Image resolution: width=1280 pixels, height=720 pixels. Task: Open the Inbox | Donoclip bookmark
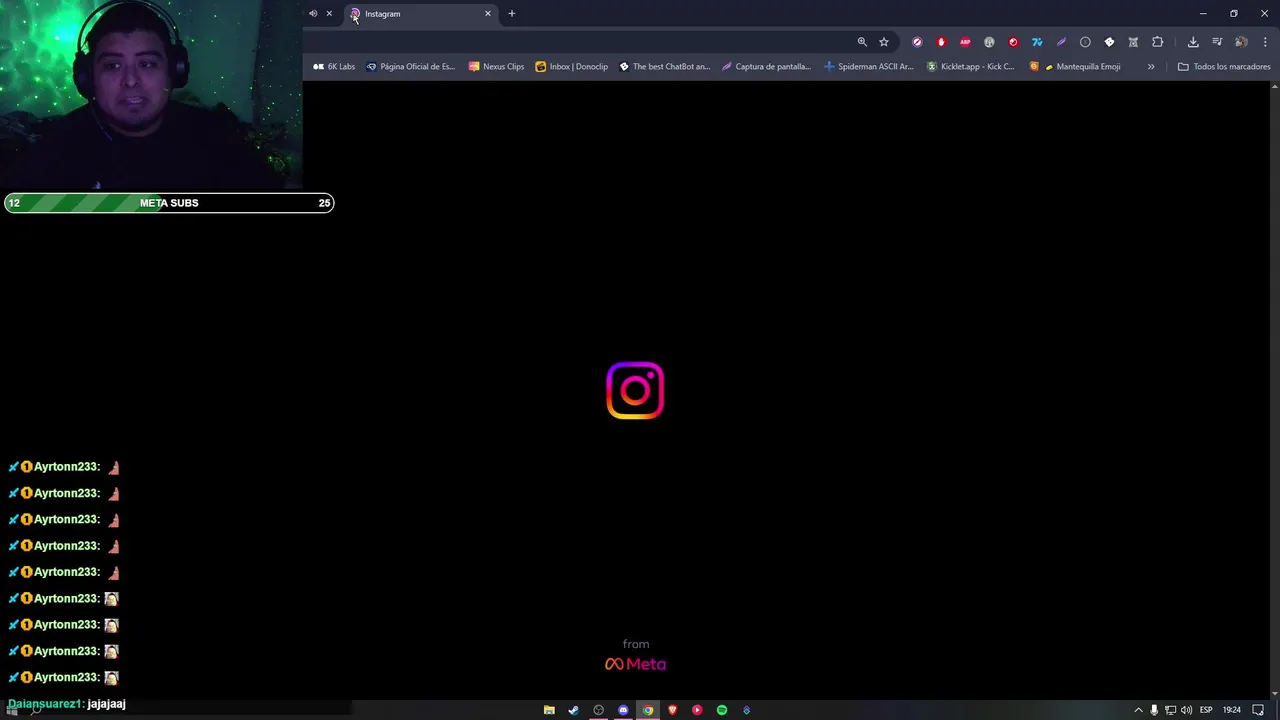571,67
